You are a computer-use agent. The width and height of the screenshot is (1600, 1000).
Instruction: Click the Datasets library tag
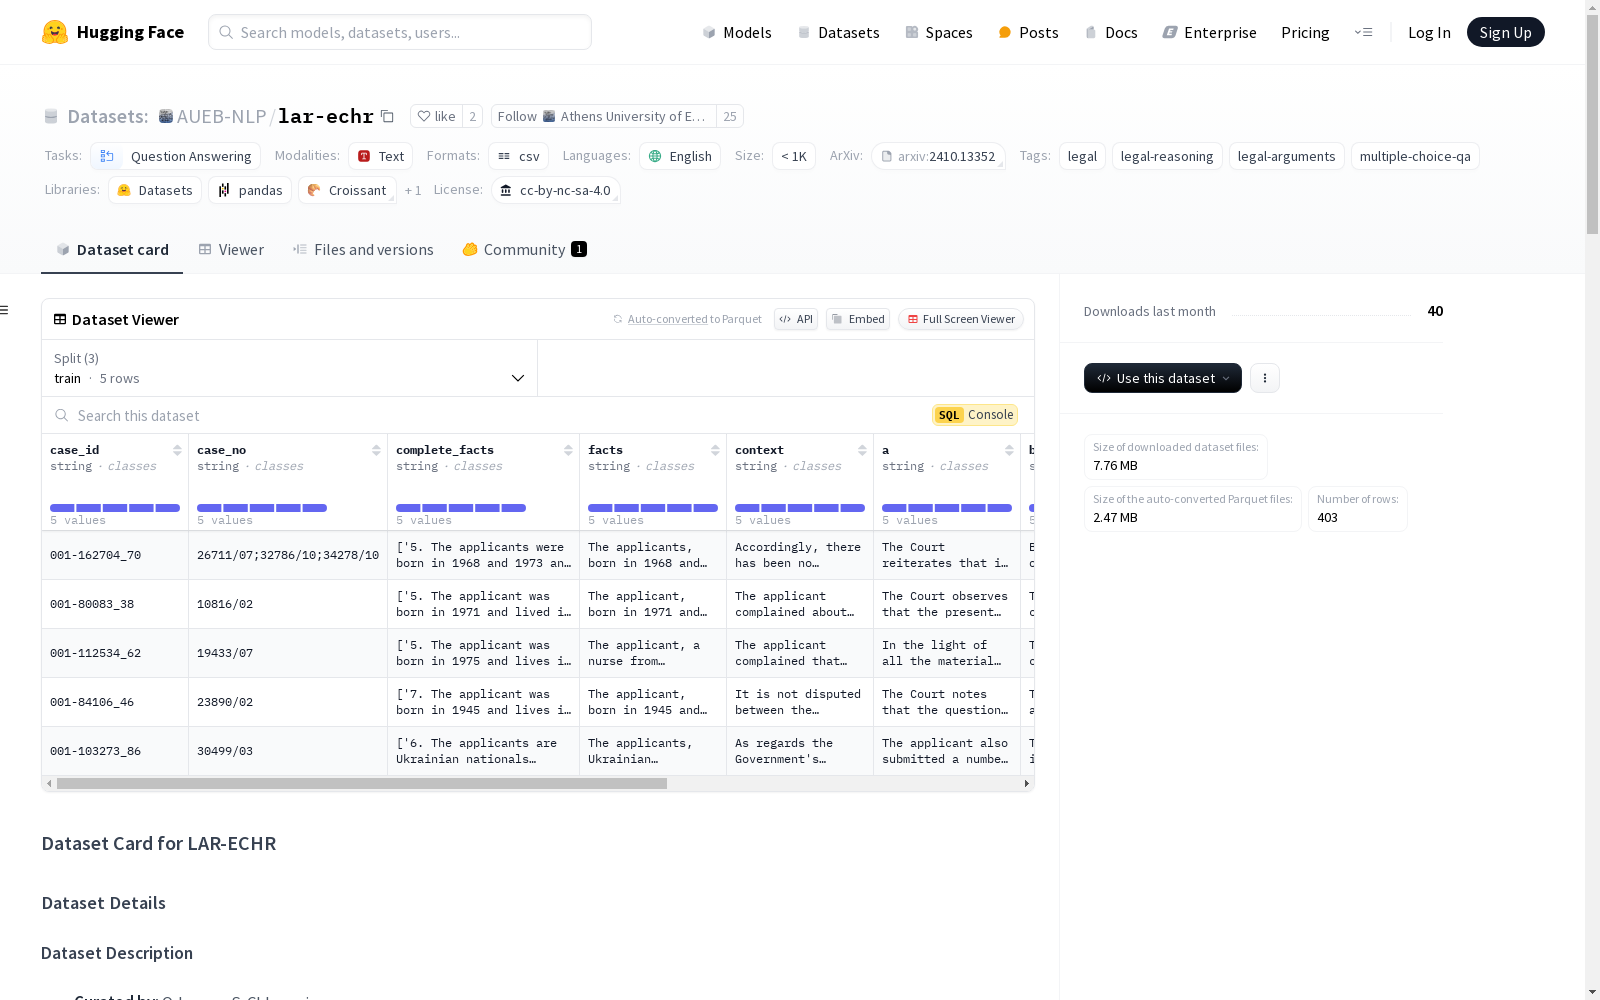tap(155, 190)
